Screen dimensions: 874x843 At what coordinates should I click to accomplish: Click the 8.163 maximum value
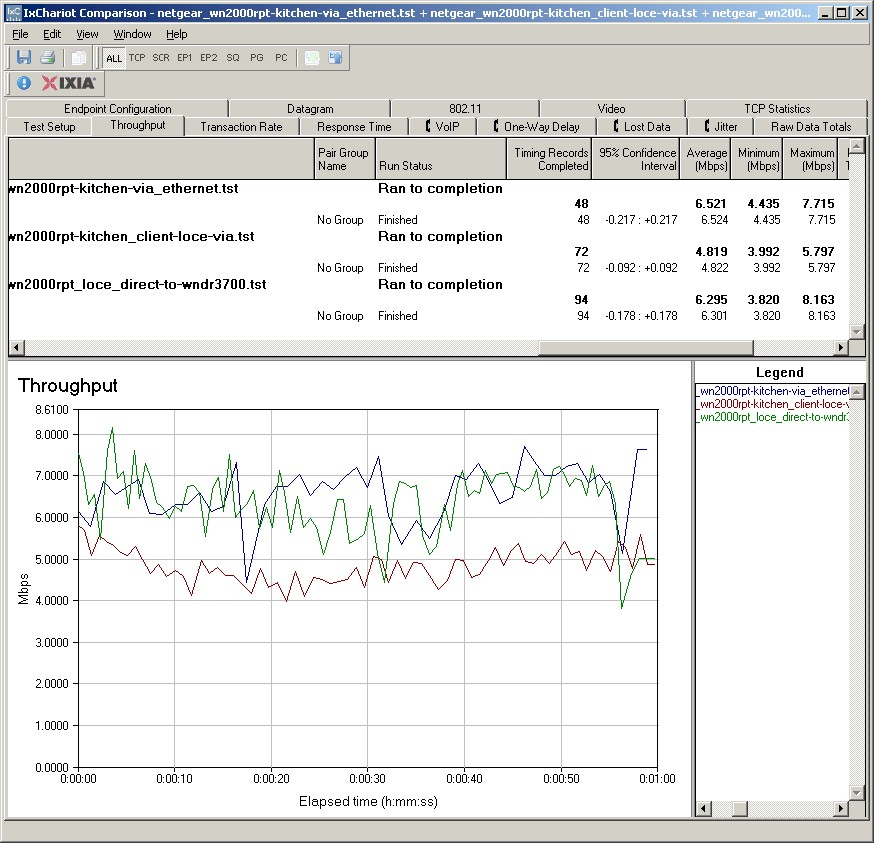coord(818,300)
